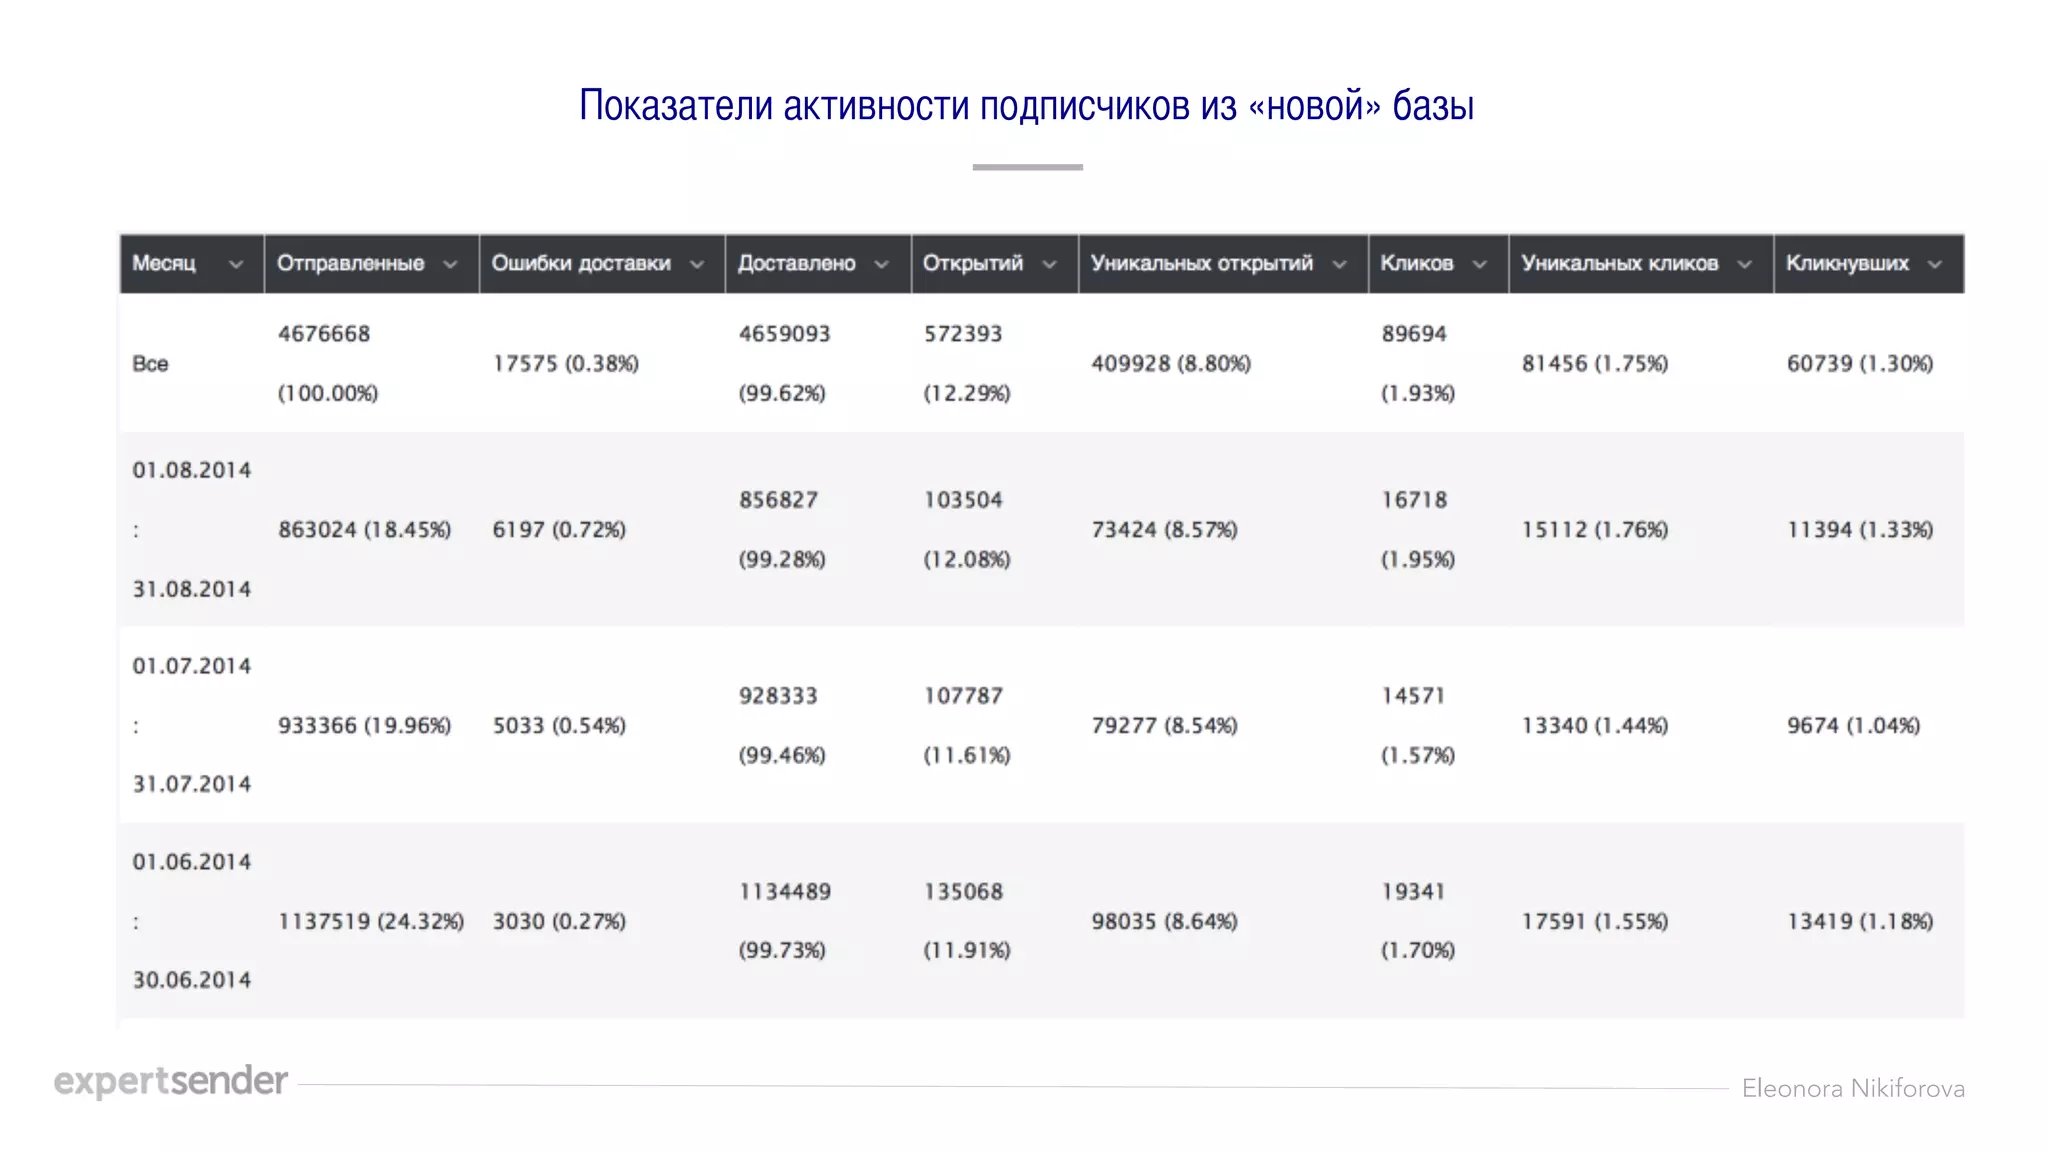Screen dimensions: 2048x1152
Task: Select sent value 1137519 (24.32%)
Action: (x=371, y=921)
